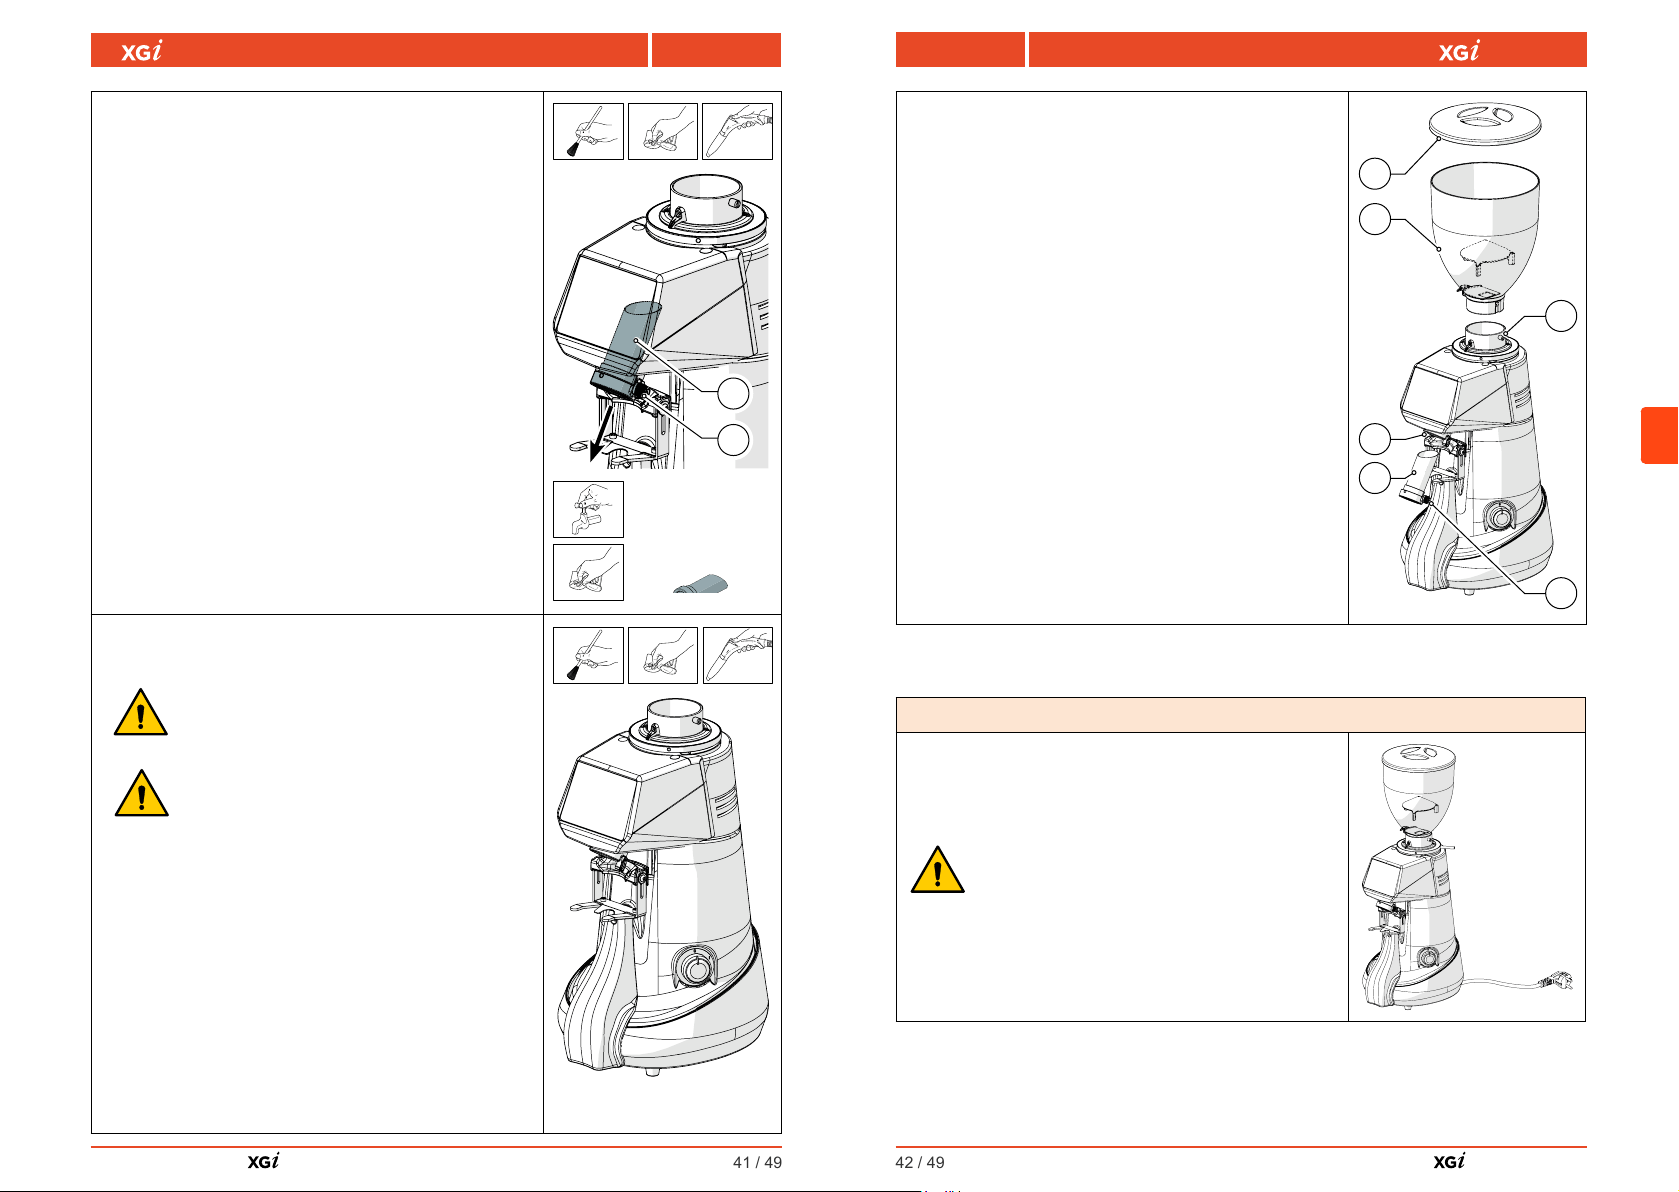Click the bean hopper in the exploded view
This screenshot has height=1192, width=1679.
coord(1484,239)
